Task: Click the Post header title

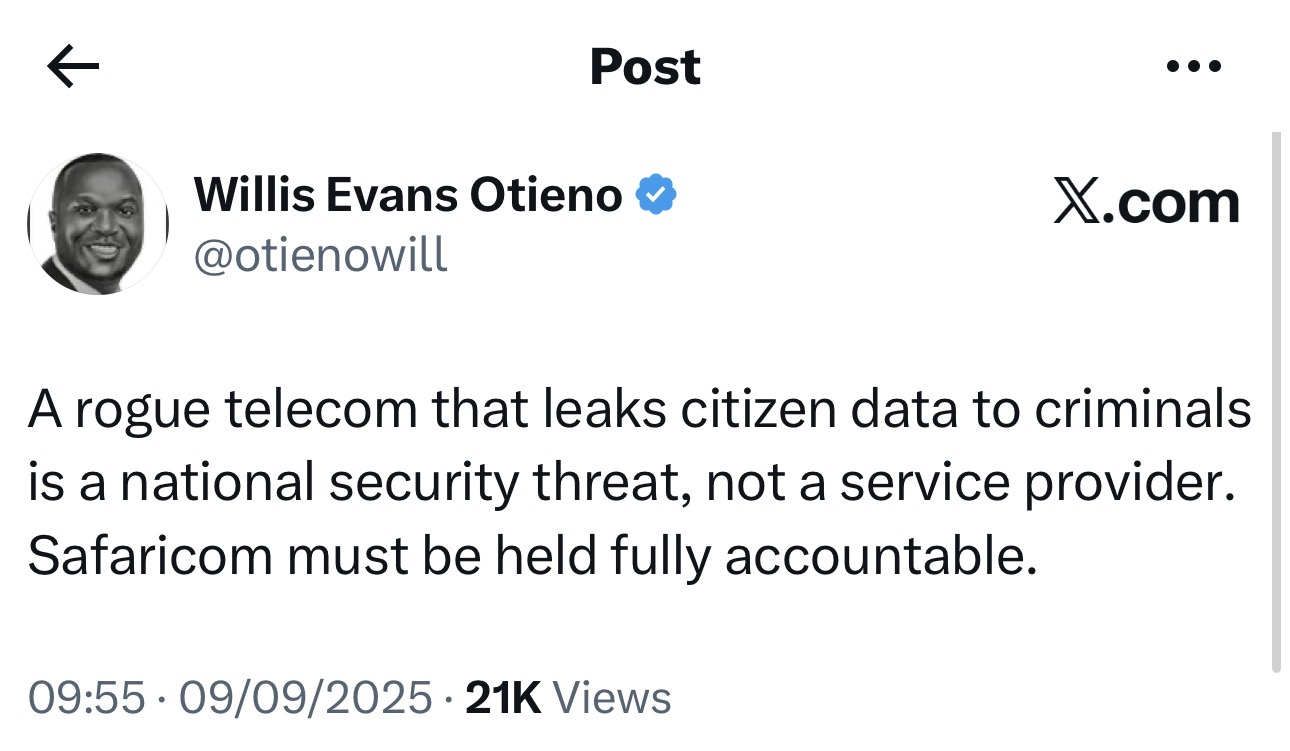Action: click(645, 67)
